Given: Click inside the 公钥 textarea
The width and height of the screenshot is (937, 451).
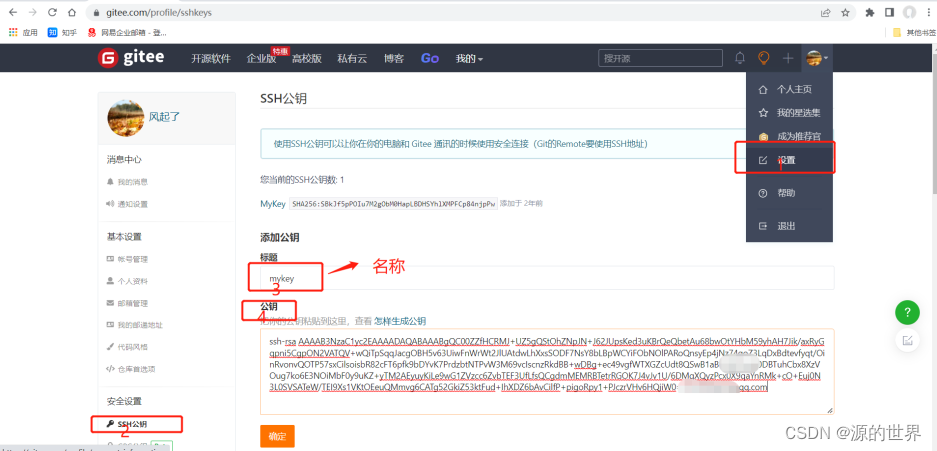Looking at the screenshot, I should [547, 371].
